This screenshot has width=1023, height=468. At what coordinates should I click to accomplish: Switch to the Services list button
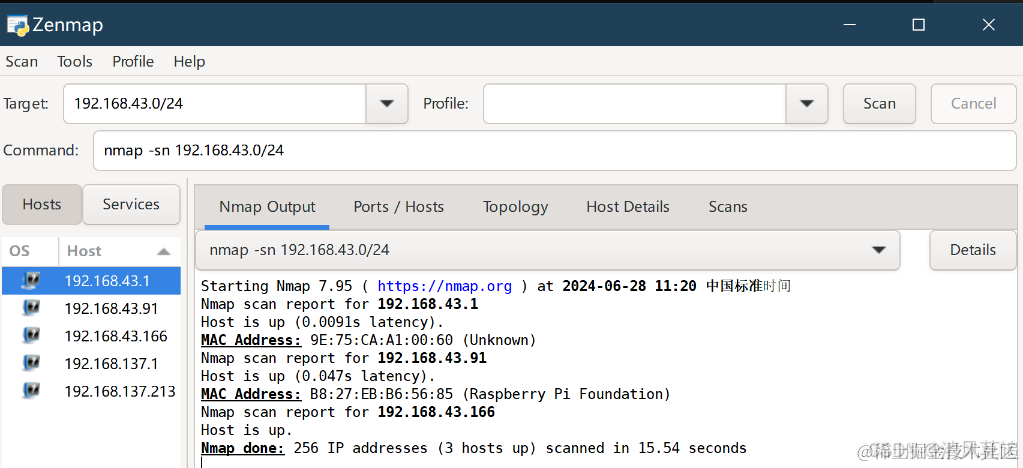click(131, 204)
